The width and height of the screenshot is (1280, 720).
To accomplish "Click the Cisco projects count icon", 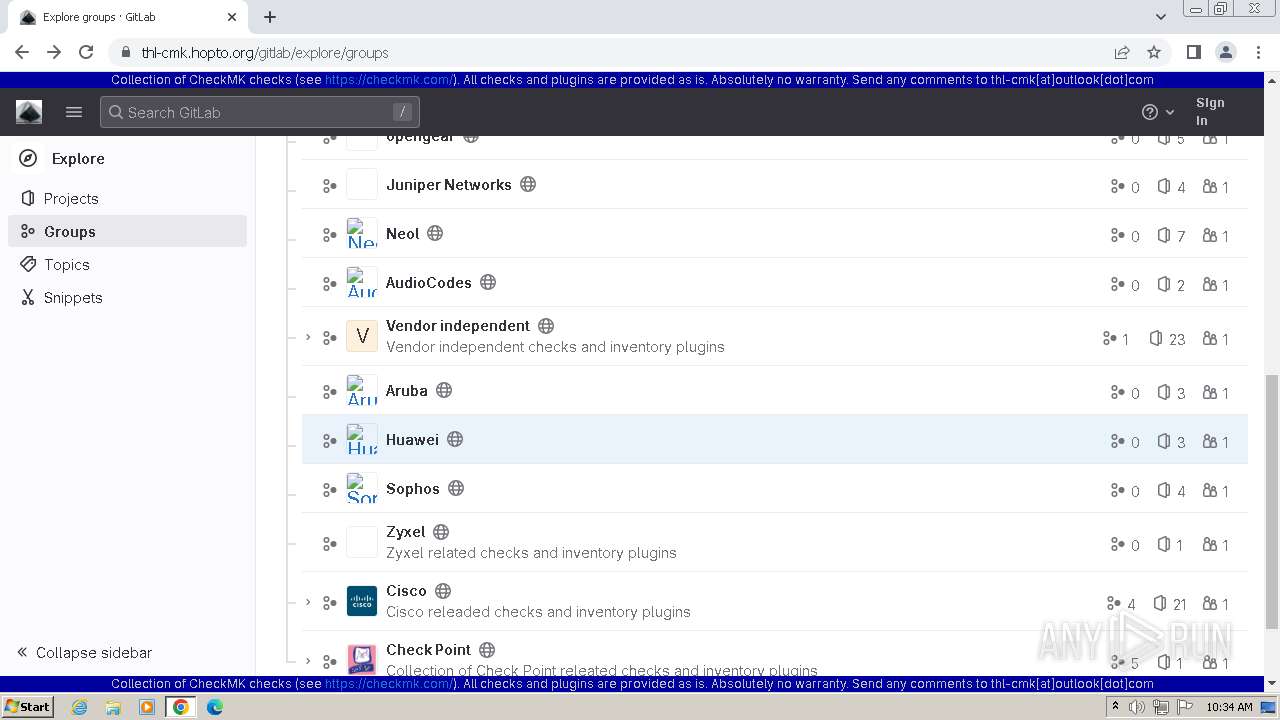I will (1160, 603).
